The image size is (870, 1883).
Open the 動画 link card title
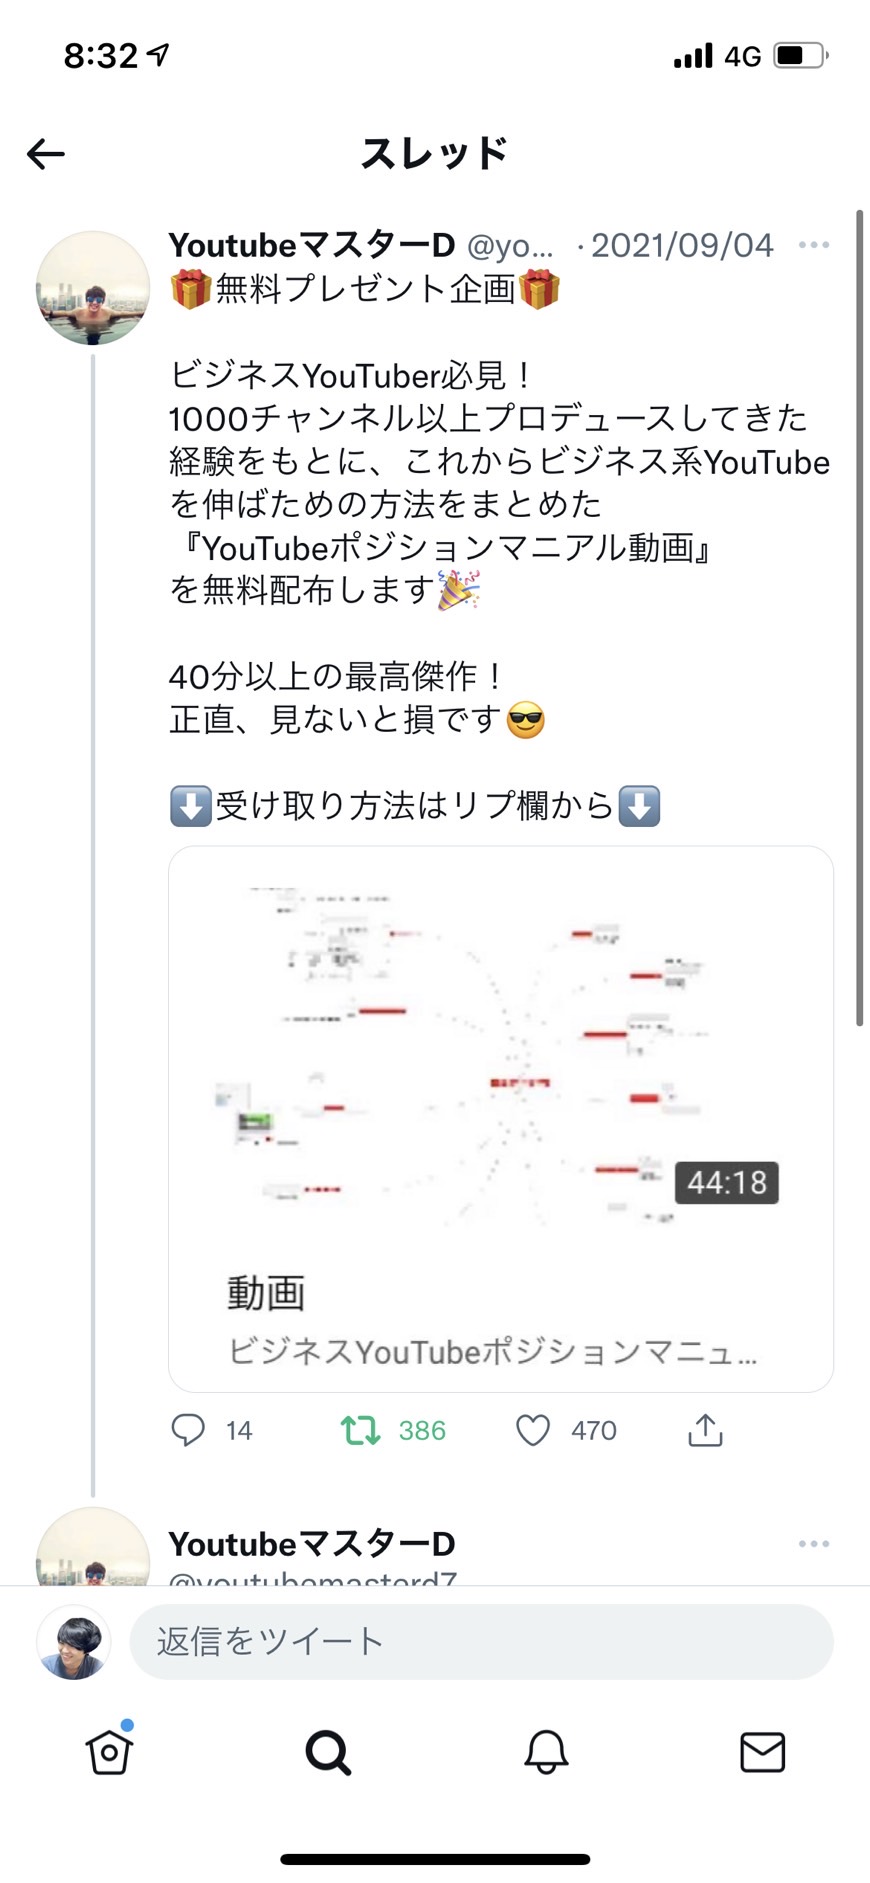click(266, 1293)
